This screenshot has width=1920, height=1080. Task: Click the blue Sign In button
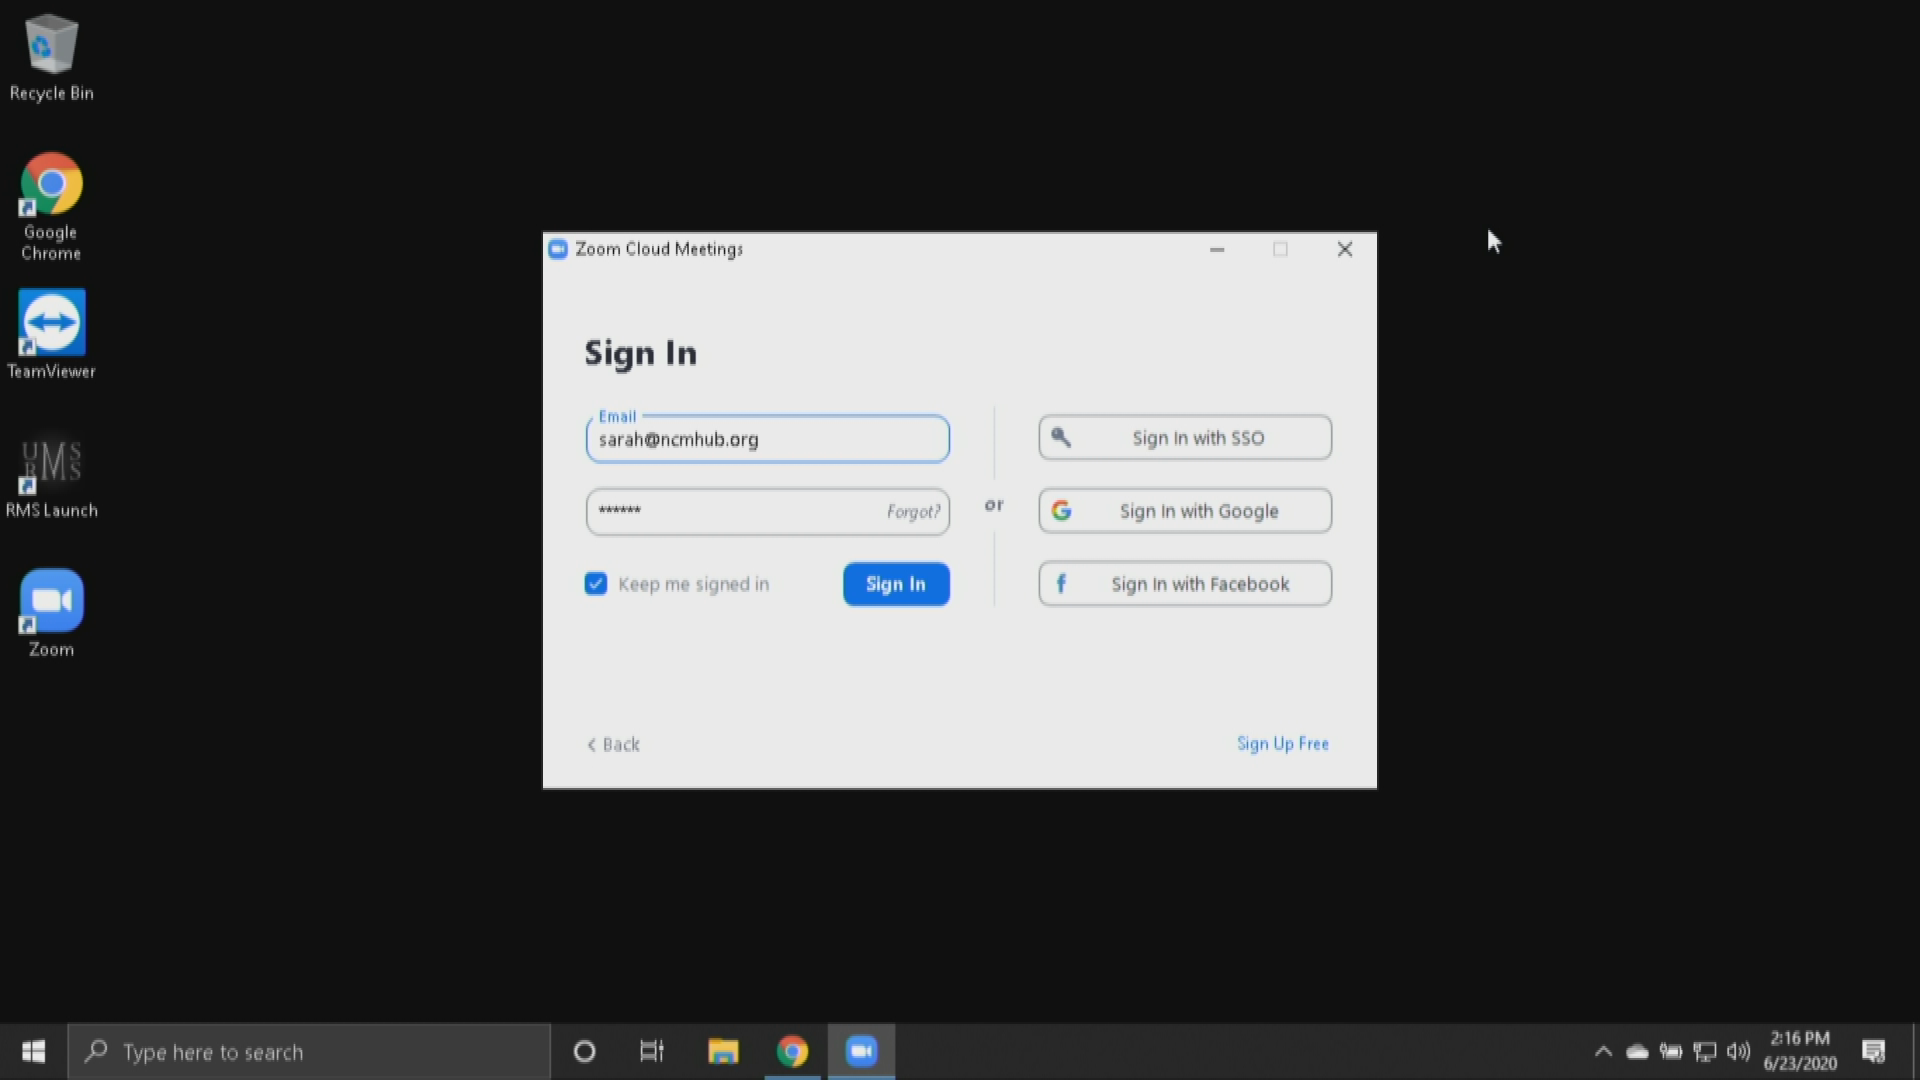(x=896, y=584)
